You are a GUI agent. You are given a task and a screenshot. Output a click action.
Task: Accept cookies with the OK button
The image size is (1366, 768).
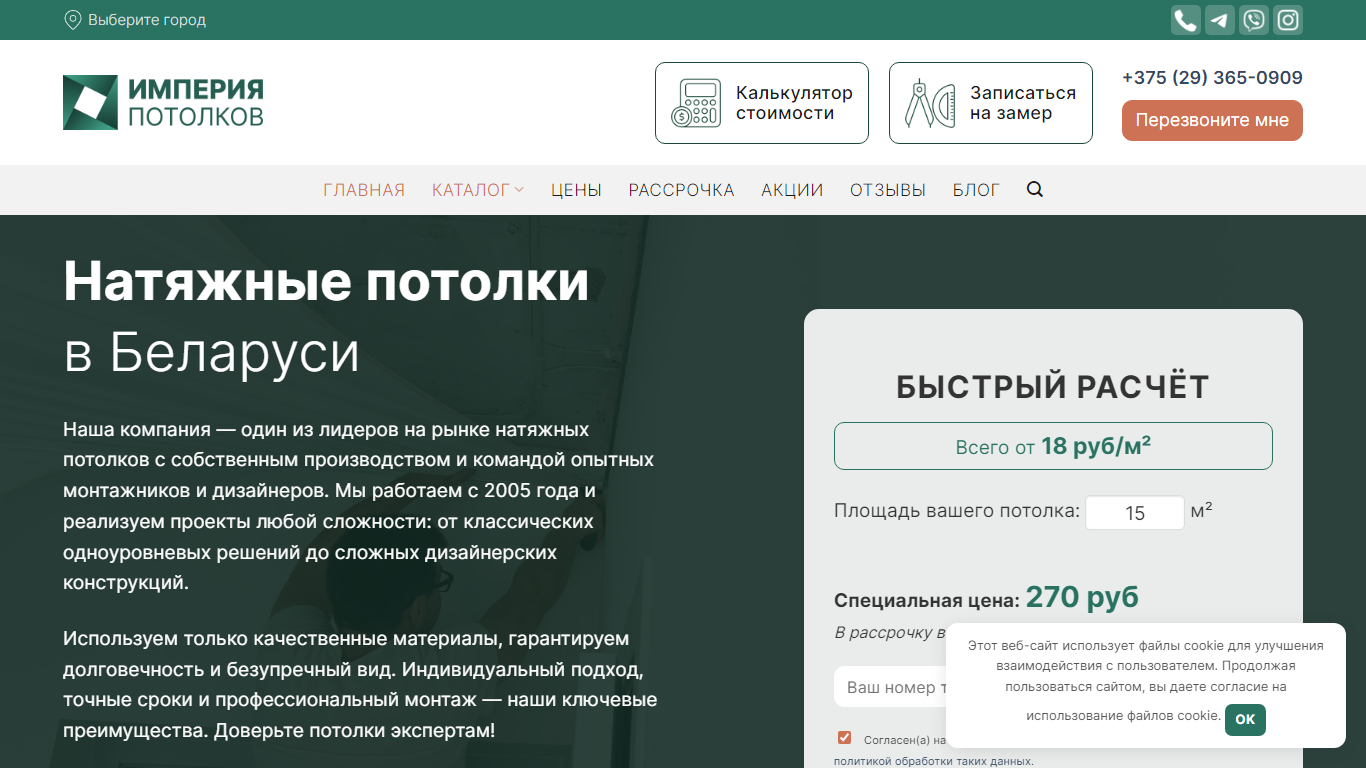pyautogui.click(x=1245, y=719)
